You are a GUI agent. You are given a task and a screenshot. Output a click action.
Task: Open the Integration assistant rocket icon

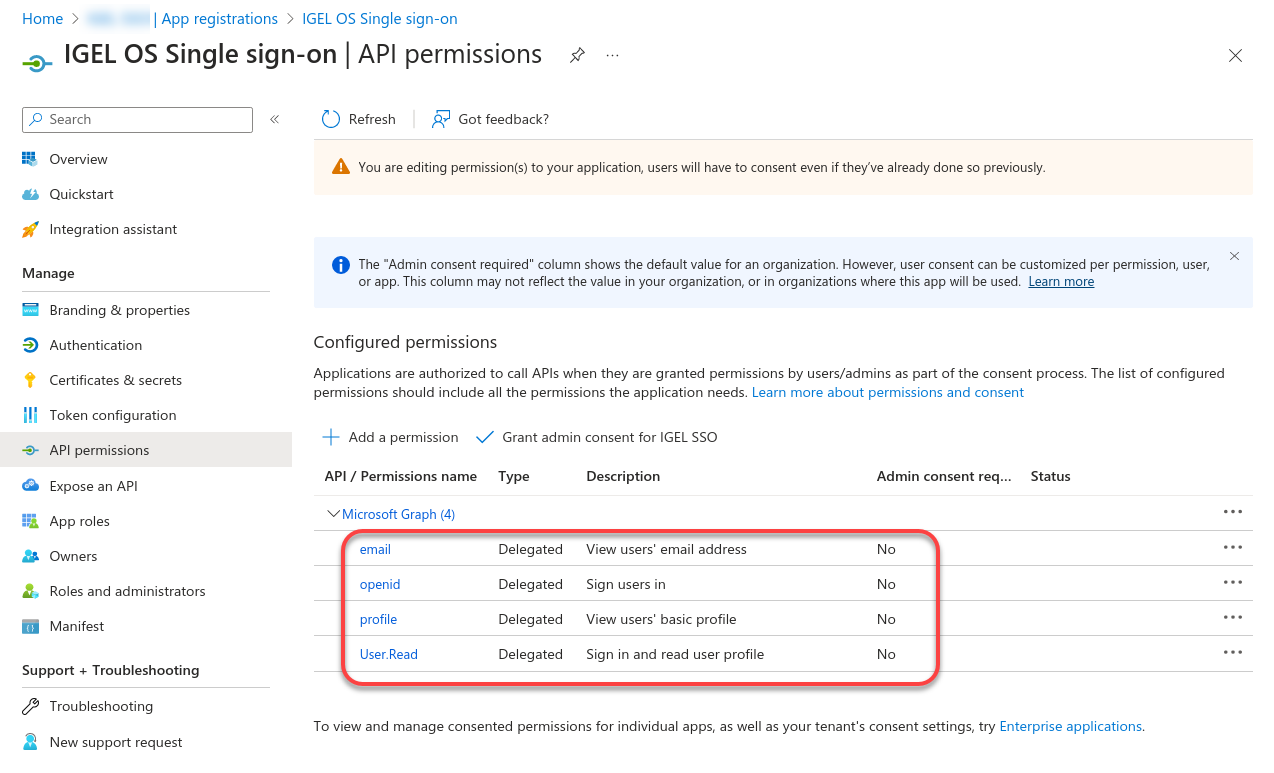30,229
